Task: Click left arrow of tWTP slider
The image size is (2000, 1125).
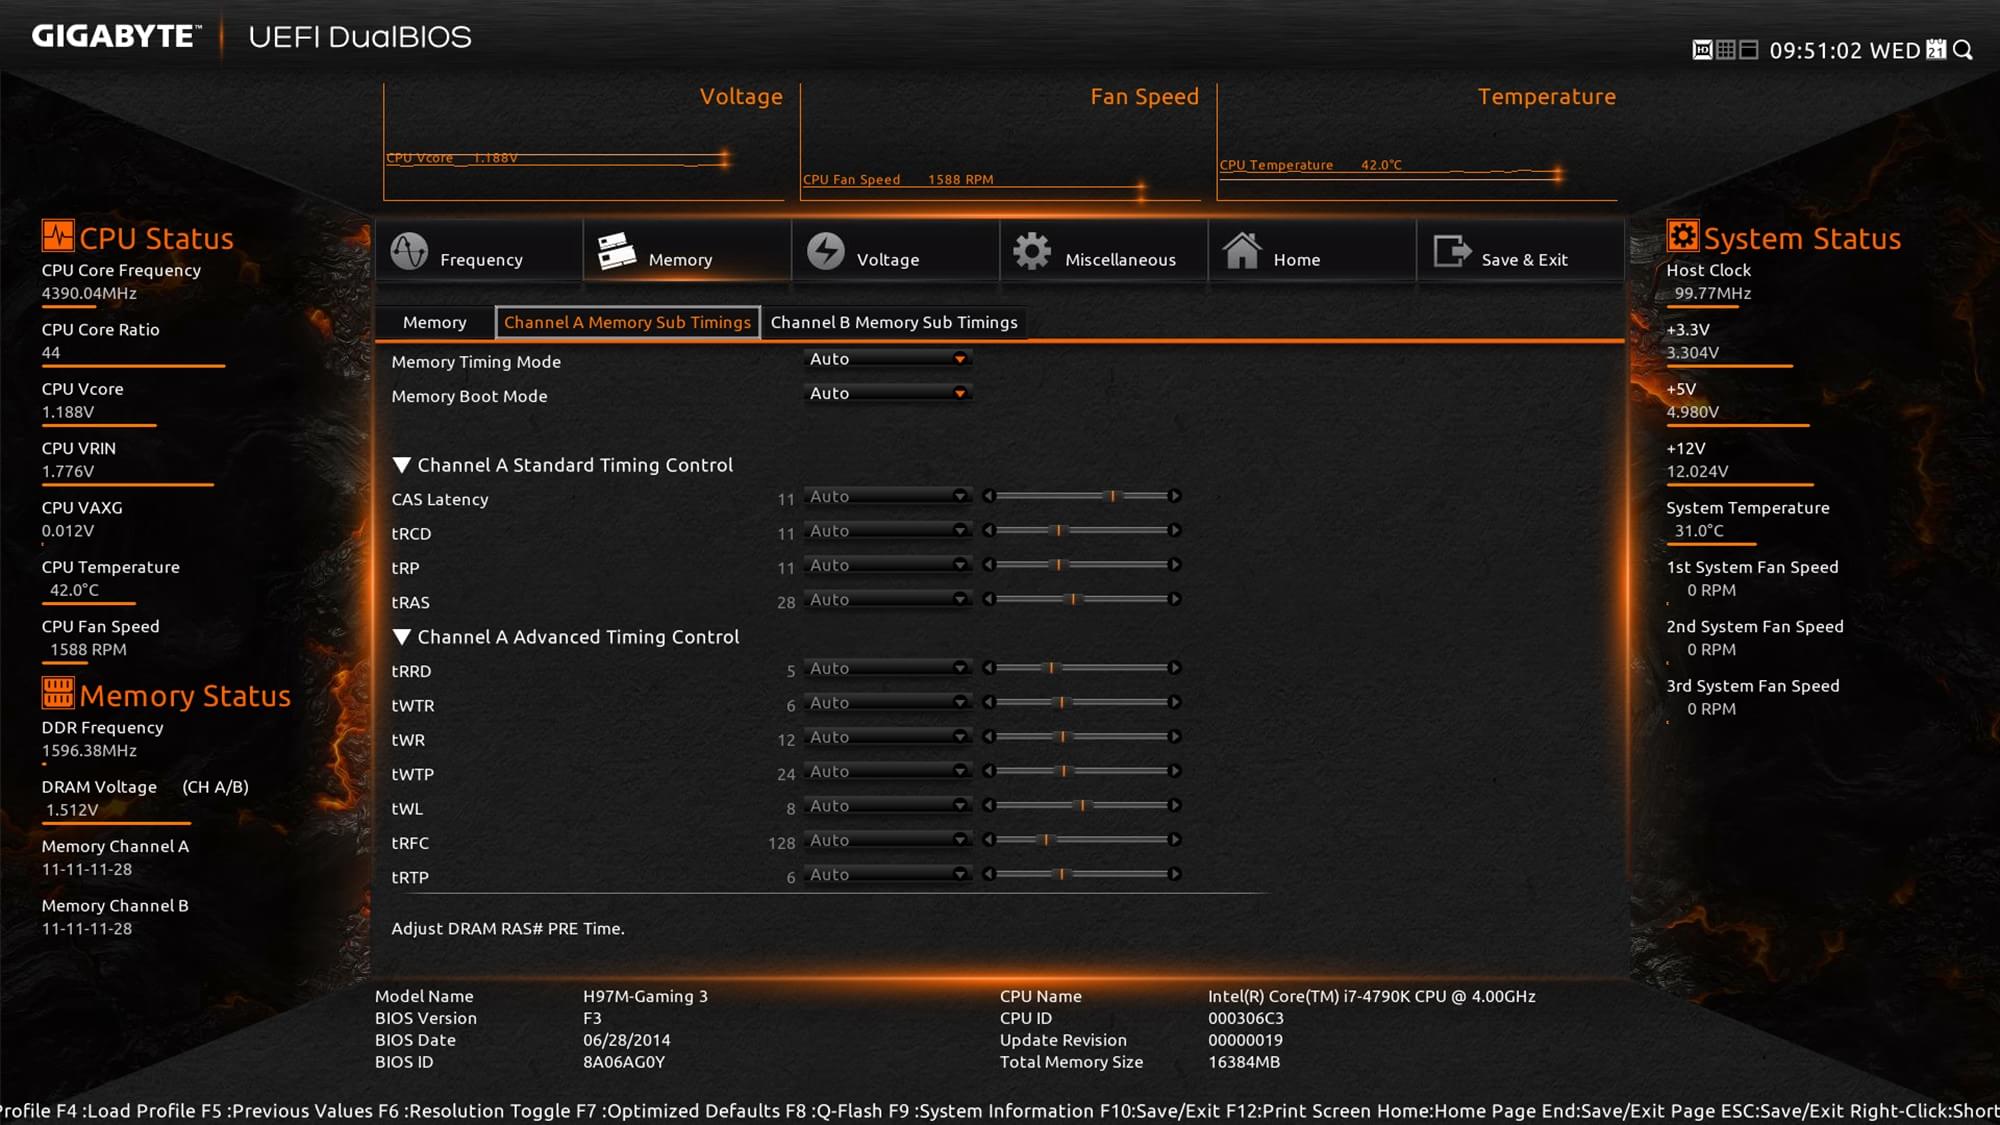Action: [988, 771]
